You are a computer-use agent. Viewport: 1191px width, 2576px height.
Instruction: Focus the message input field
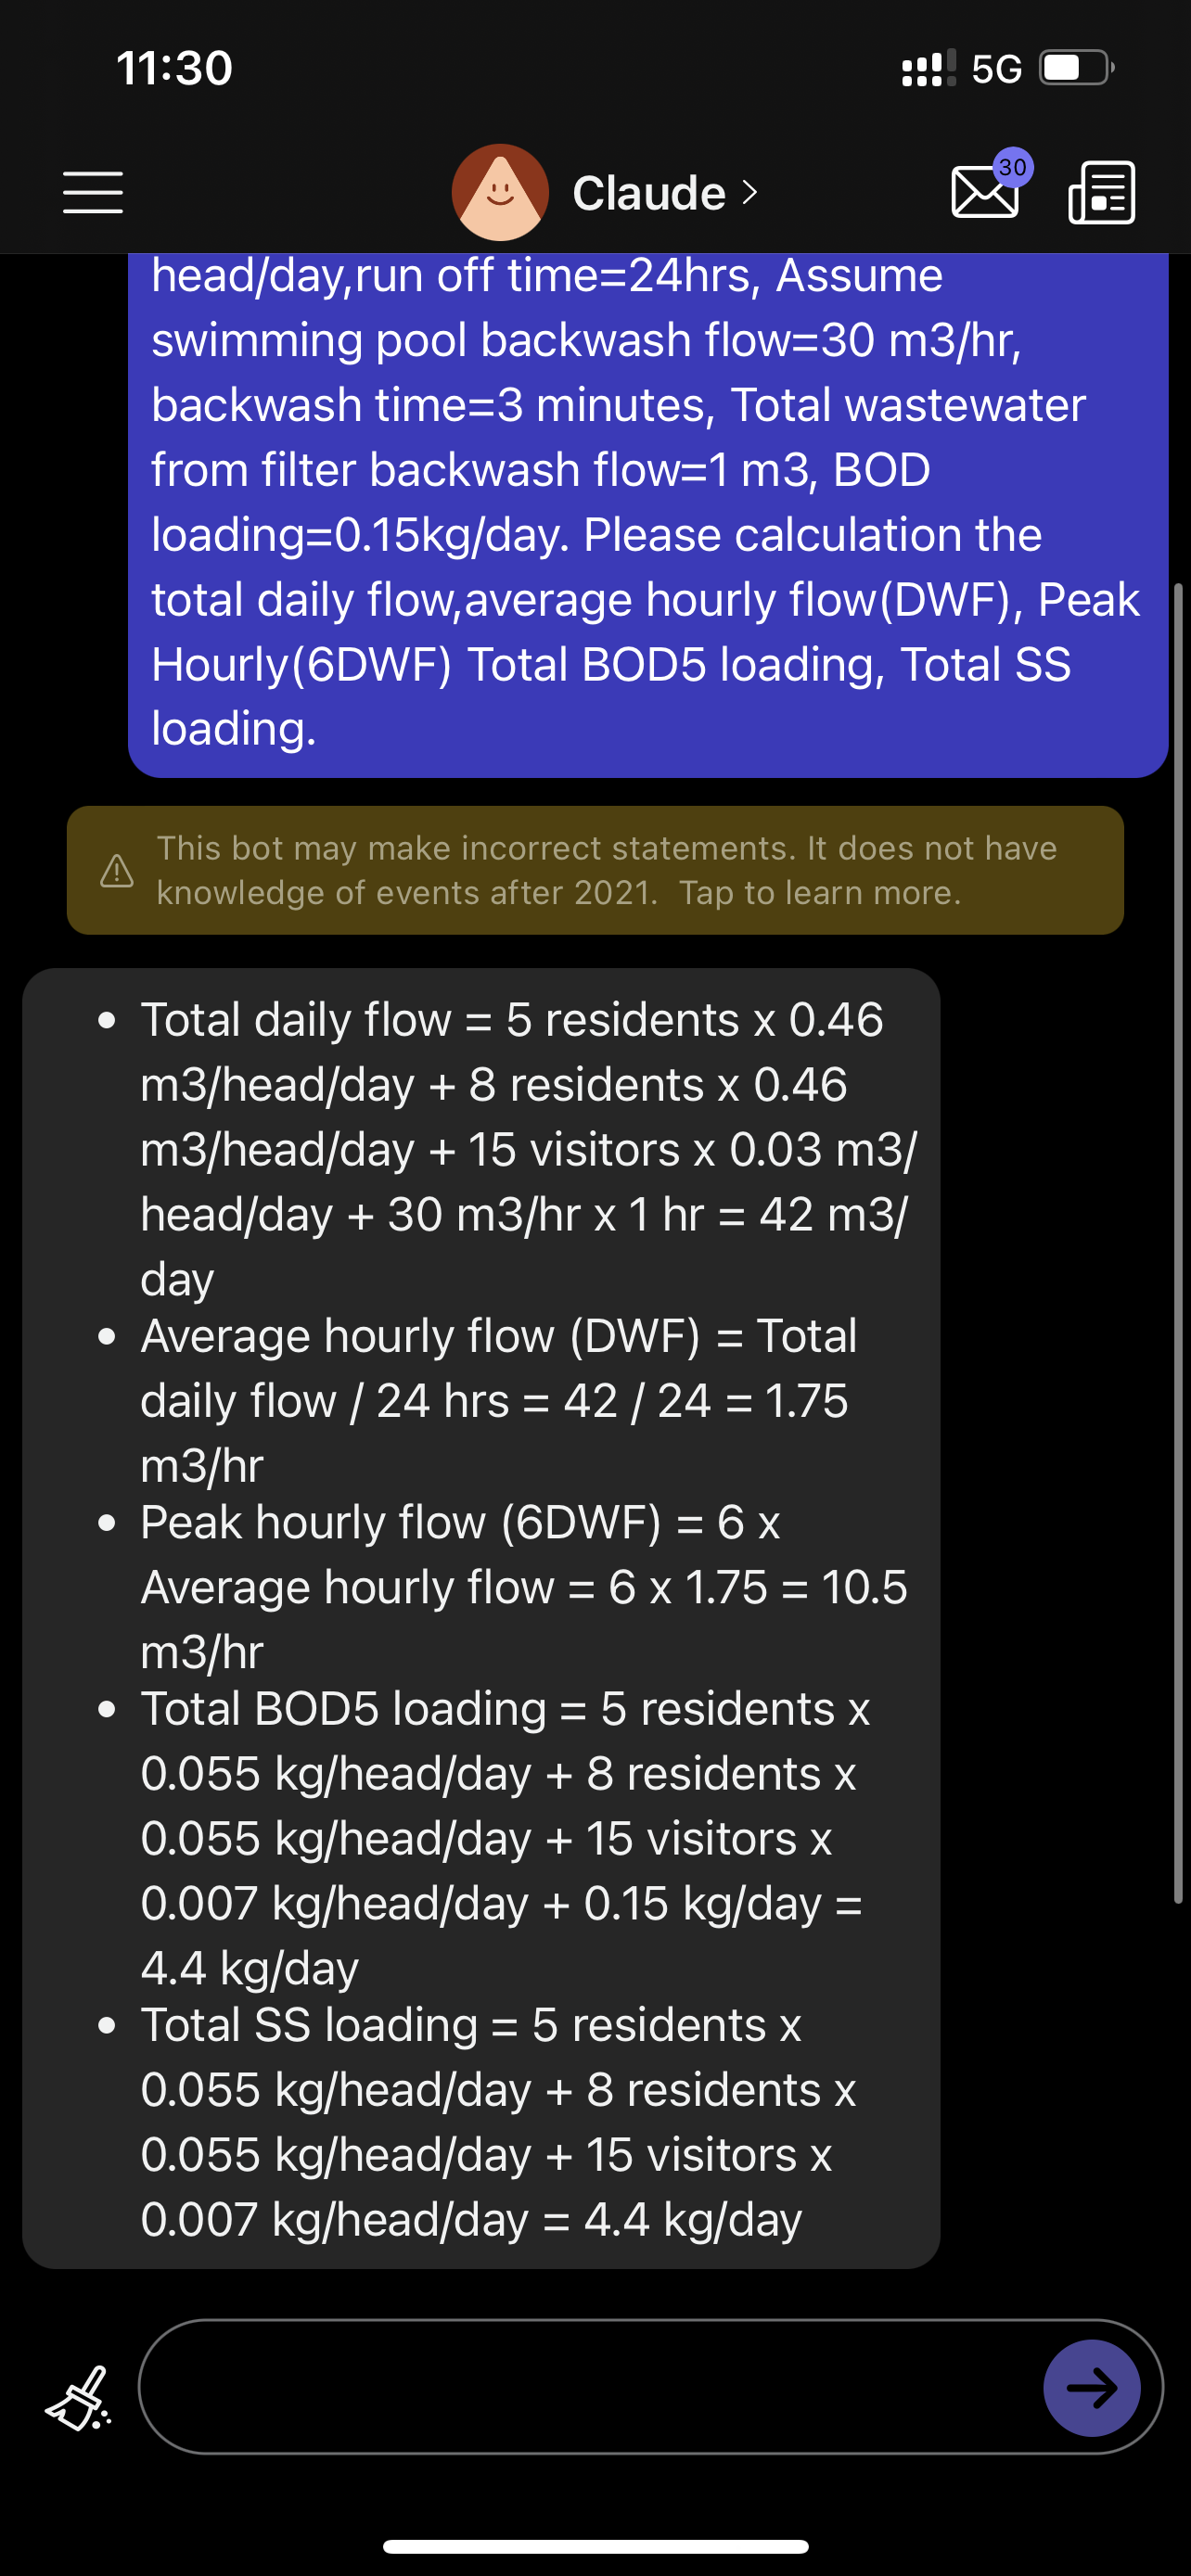pyautogui.click(x=590, y=2387)
